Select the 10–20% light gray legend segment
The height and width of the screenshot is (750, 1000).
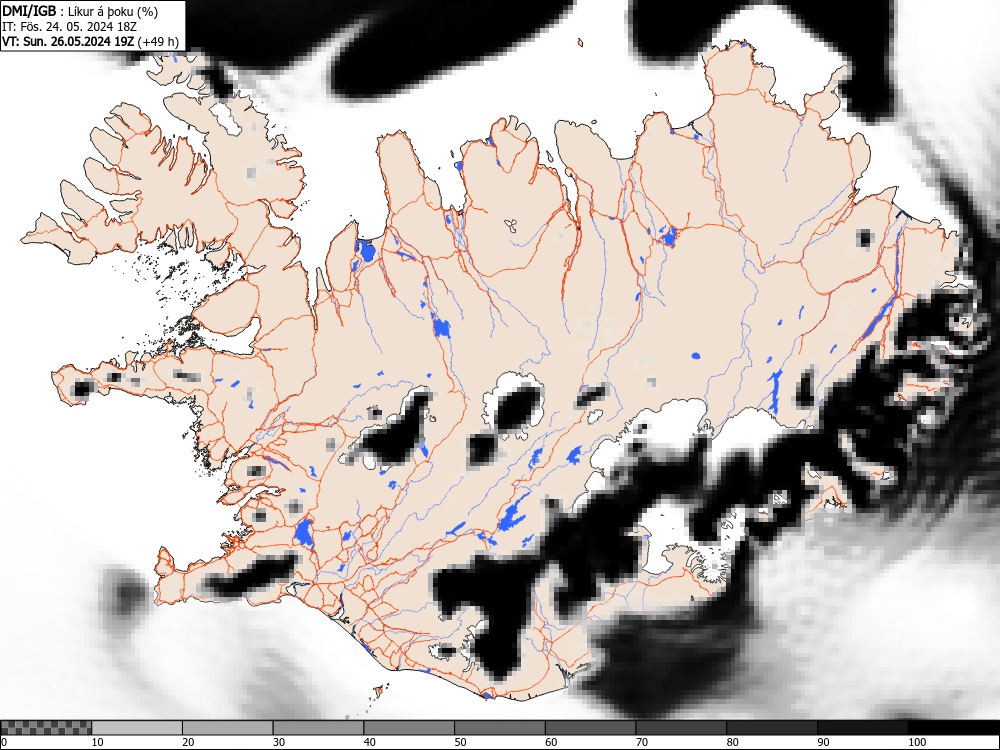(137, 728)
